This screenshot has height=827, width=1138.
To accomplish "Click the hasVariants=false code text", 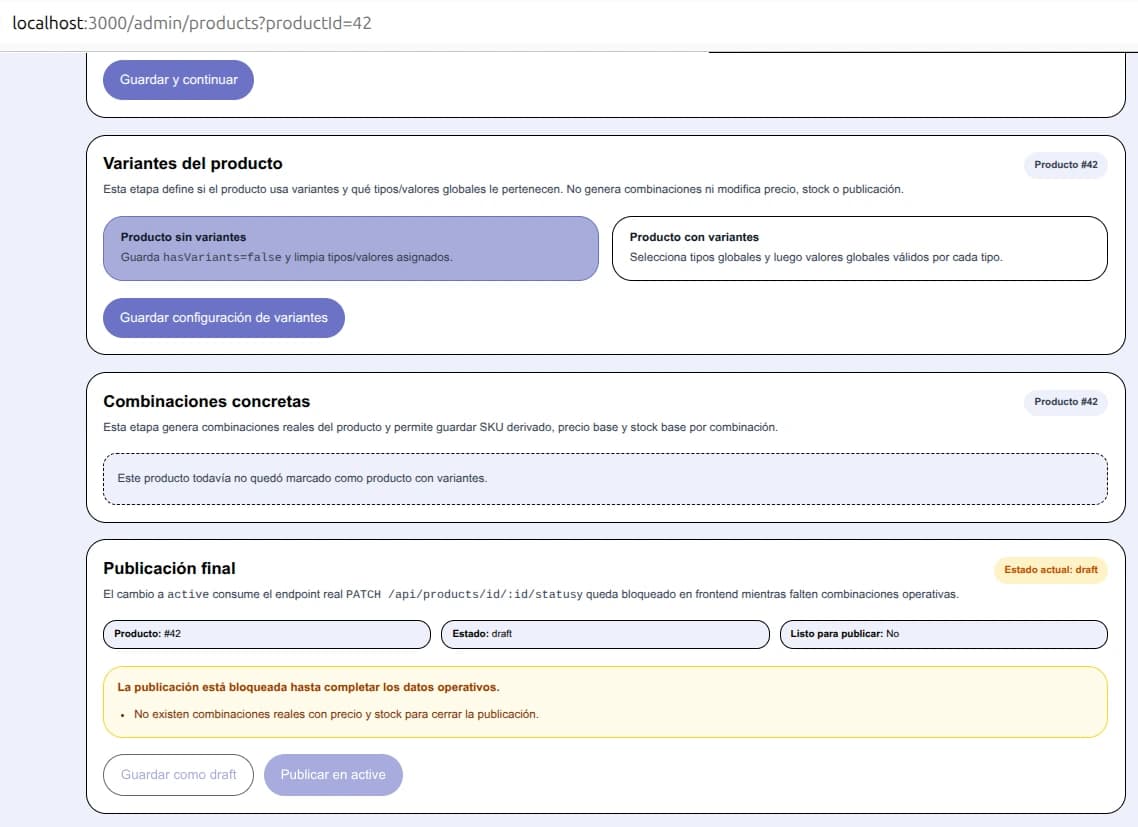I will click(x=222, y=257).
